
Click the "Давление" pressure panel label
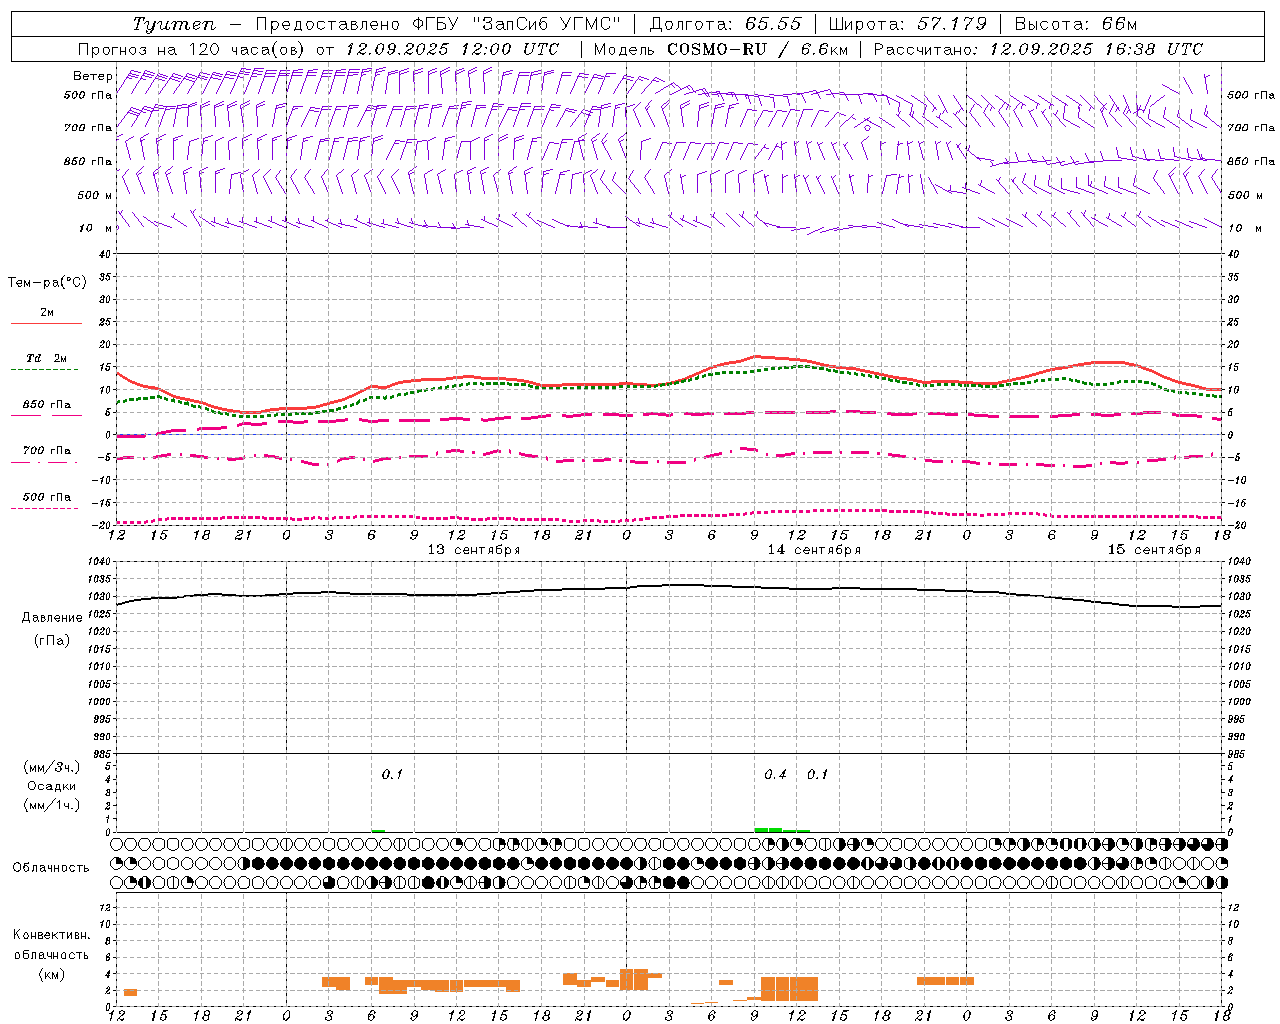(x=51, y=618)
